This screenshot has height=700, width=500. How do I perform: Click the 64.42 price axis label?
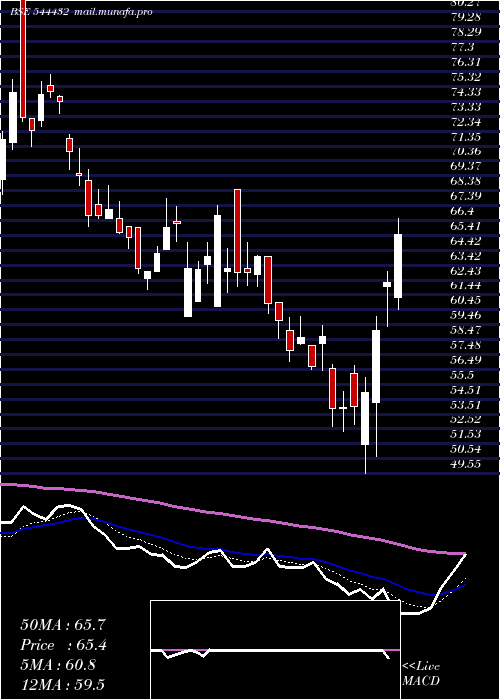click(466, 241)
